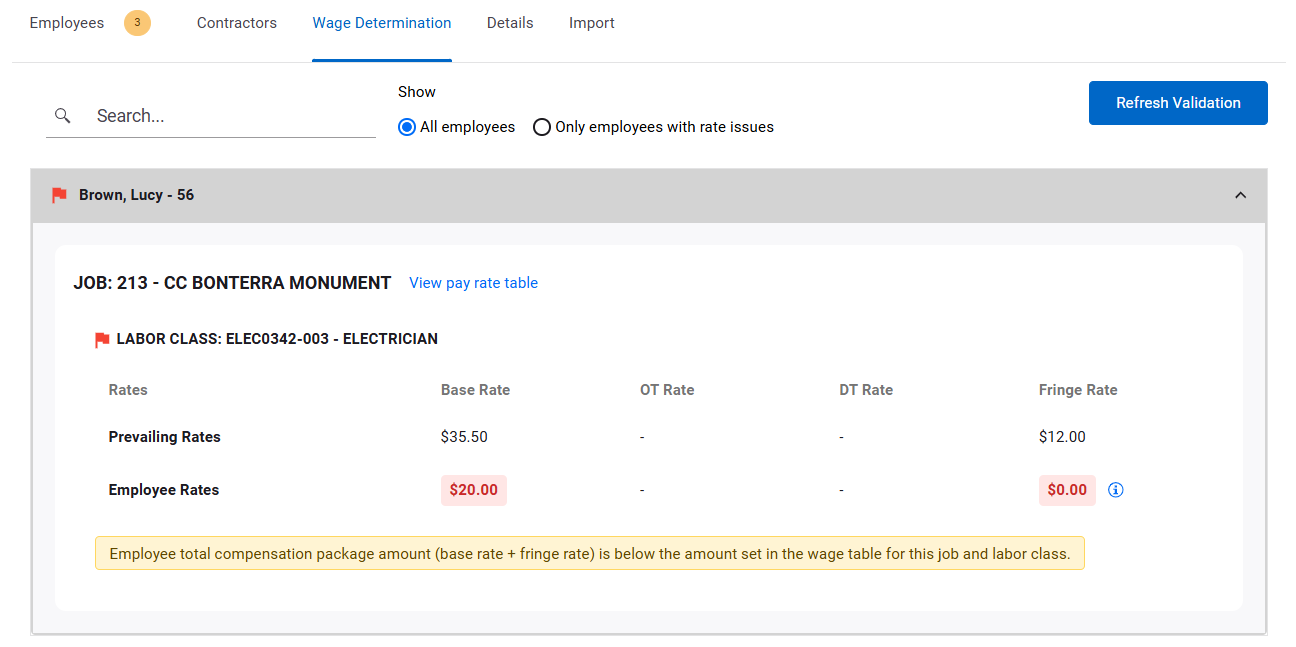Click the prevailing fringe rate $12.00
The image size is (1296, 647).
pos(1062,437)
